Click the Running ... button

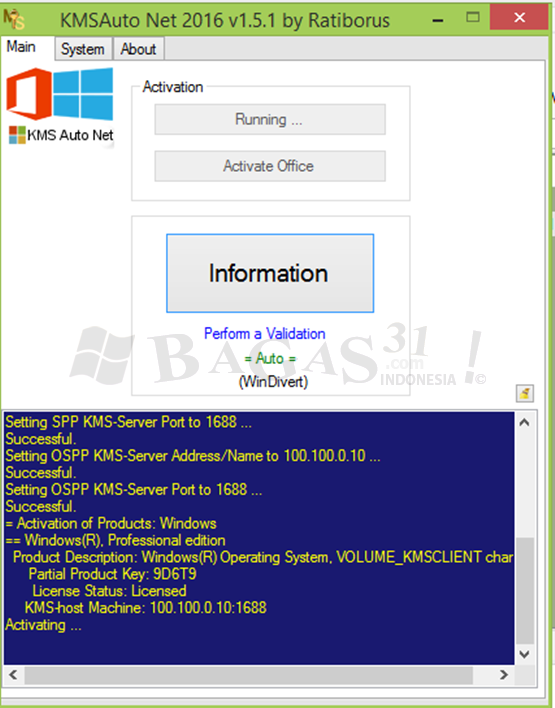270,120
